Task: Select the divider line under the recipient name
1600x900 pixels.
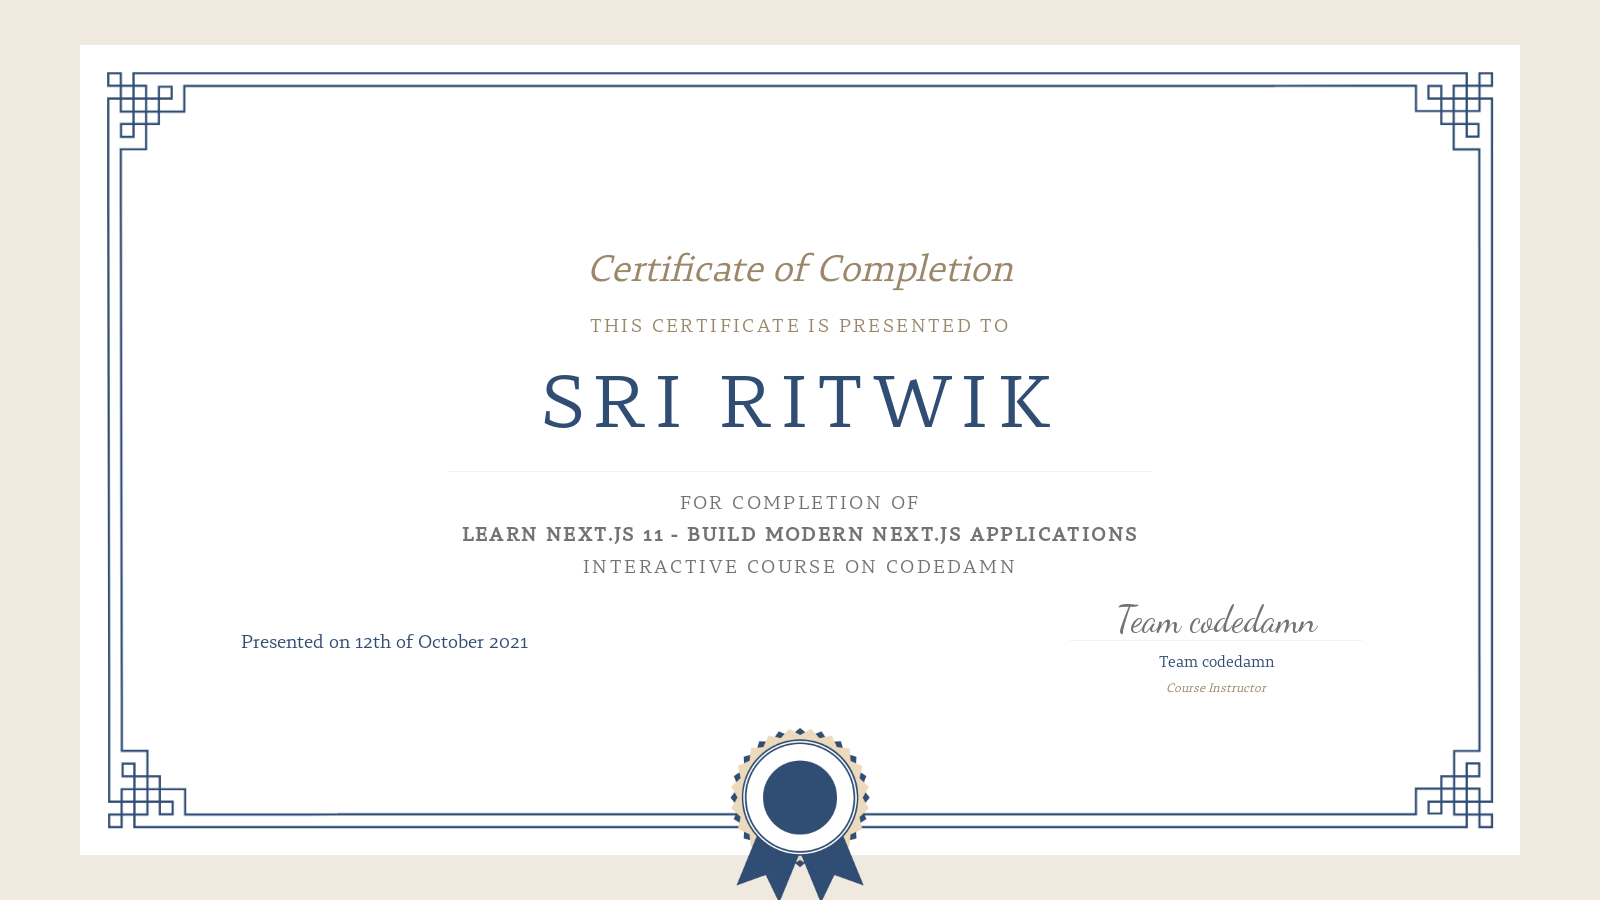Action: [800, 469]
